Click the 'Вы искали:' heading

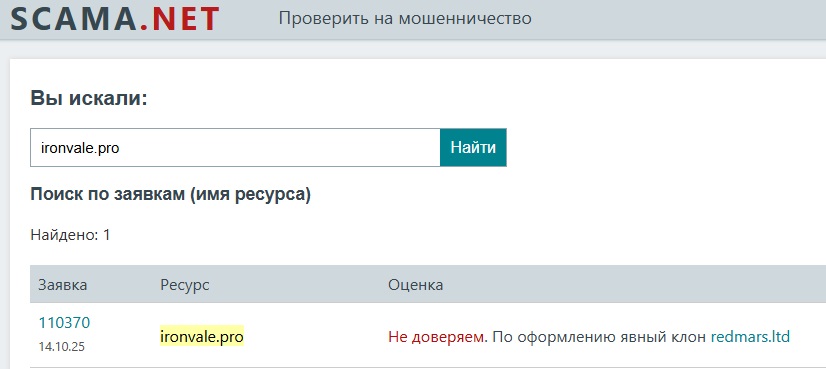pos(89,99)
